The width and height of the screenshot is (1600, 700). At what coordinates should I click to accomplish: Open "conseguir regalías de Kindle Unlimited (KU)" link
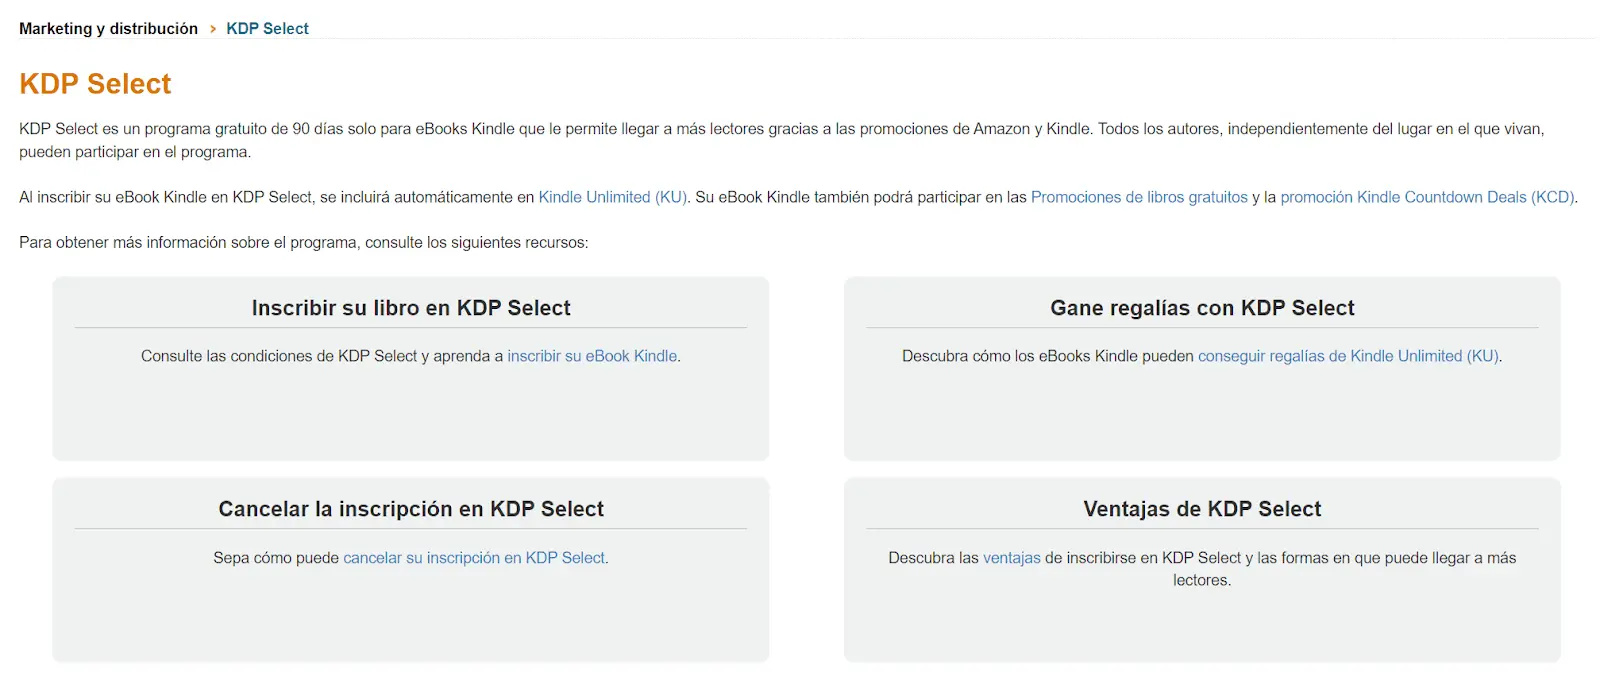[x=1347, y=355]
